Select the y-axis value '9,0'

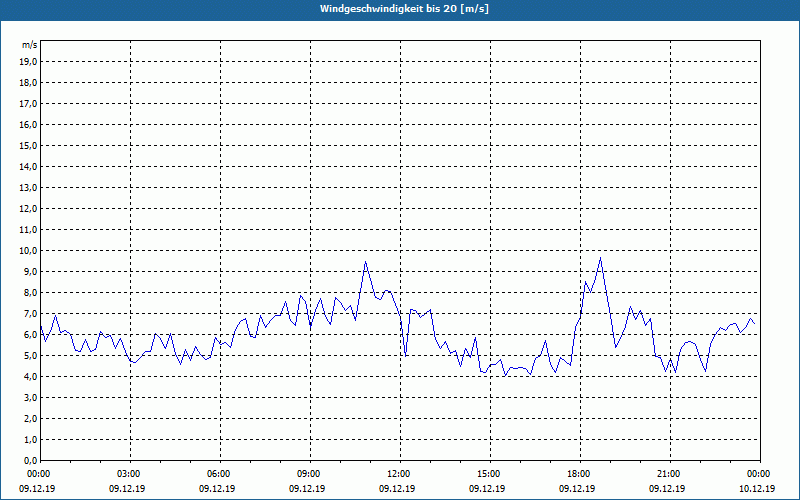(30, 271)
